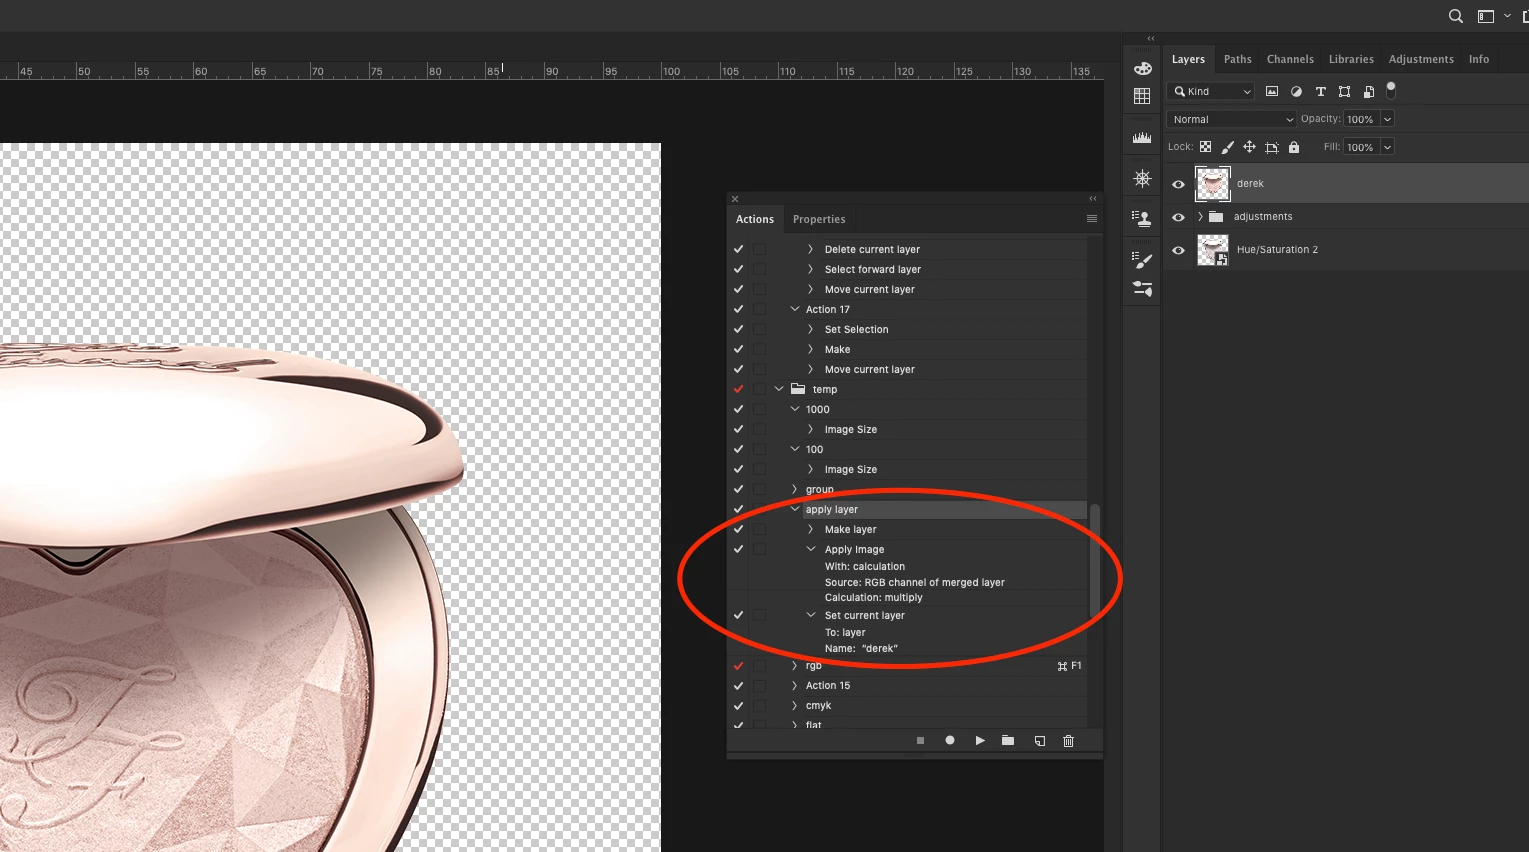
Task: Select the cmyk action
Action: [818, 706]
